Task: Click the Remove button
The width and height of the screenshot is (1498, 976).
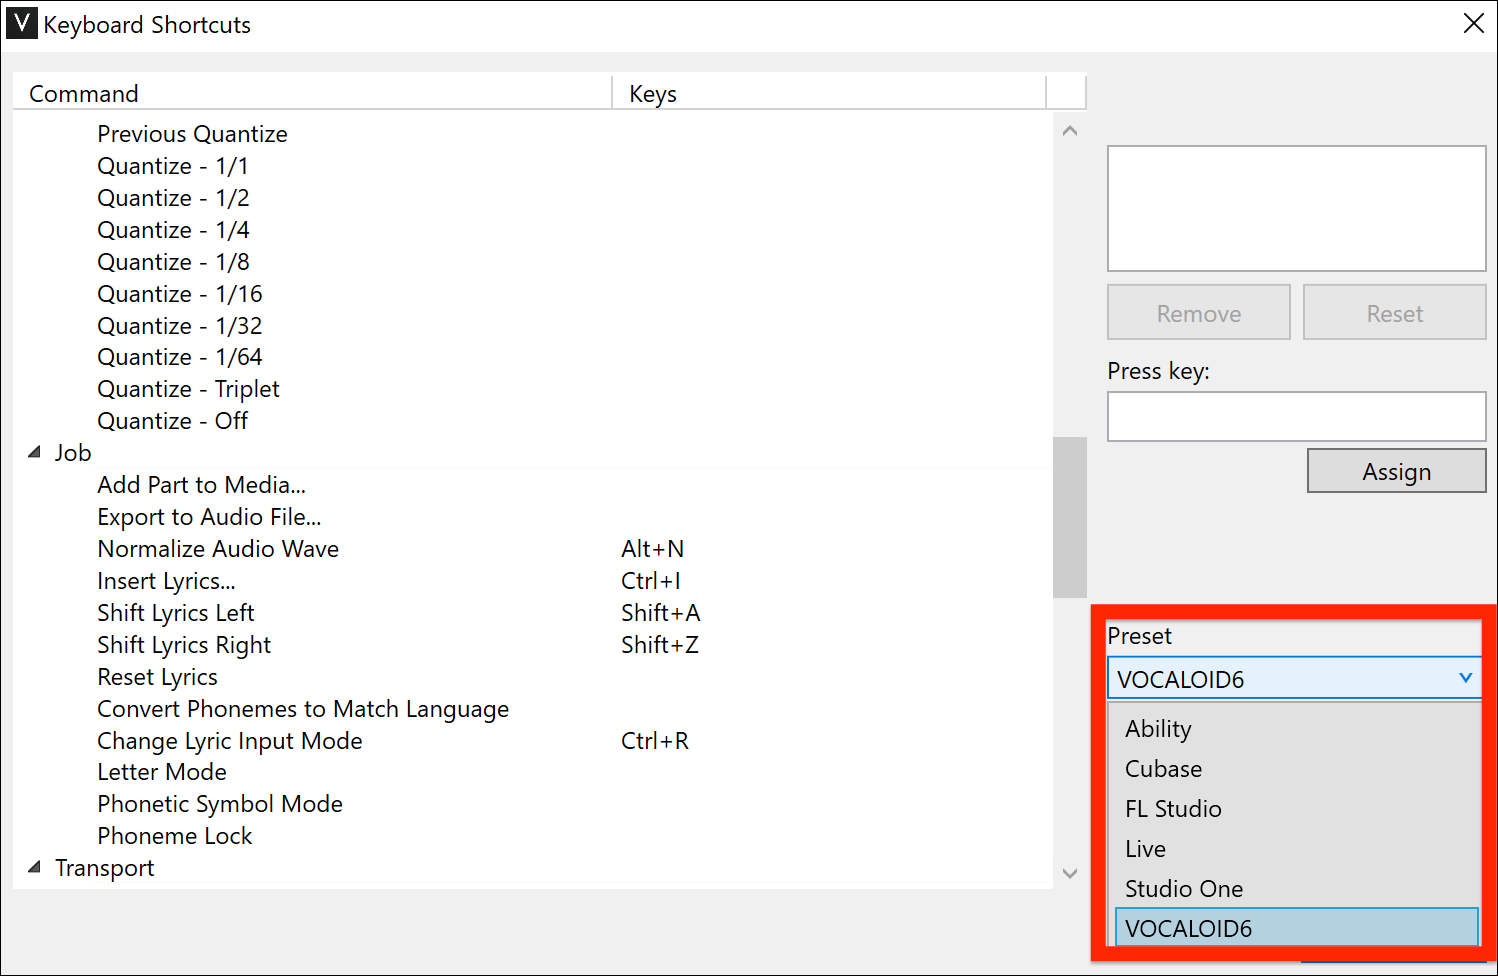Action: pos(1198,312)
